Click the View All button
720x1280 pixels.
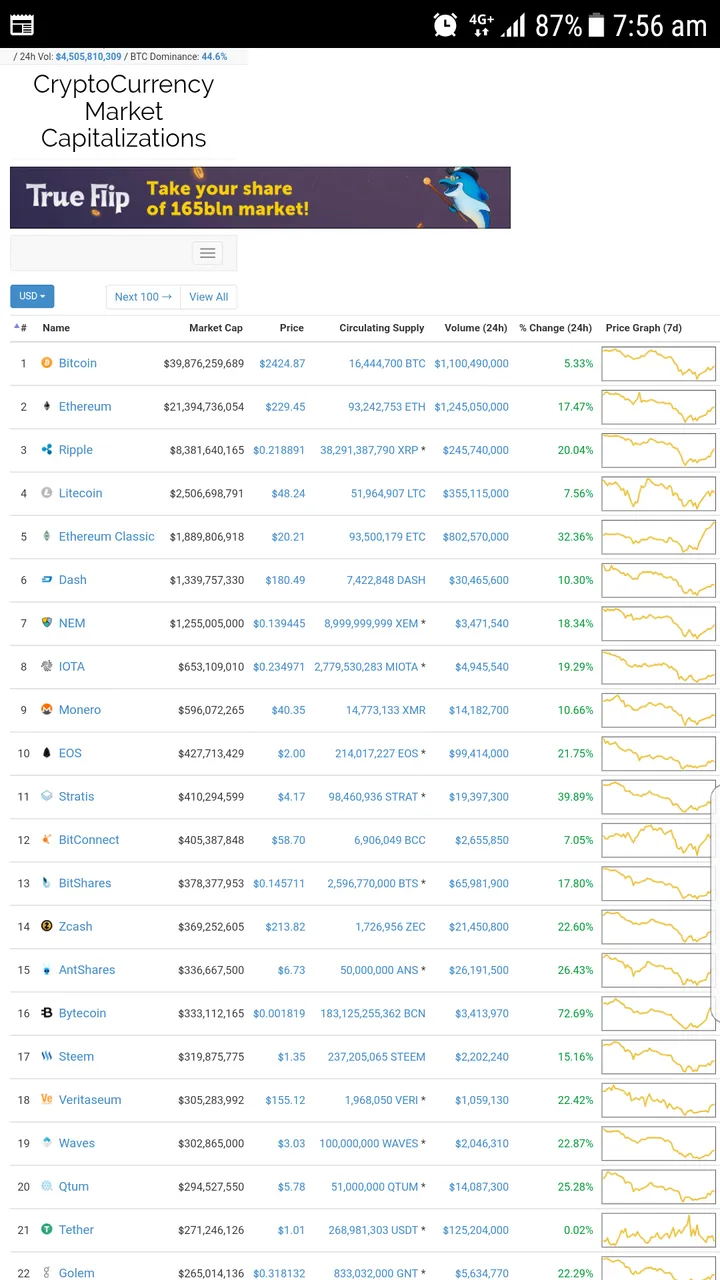click(x=209, y=297)
